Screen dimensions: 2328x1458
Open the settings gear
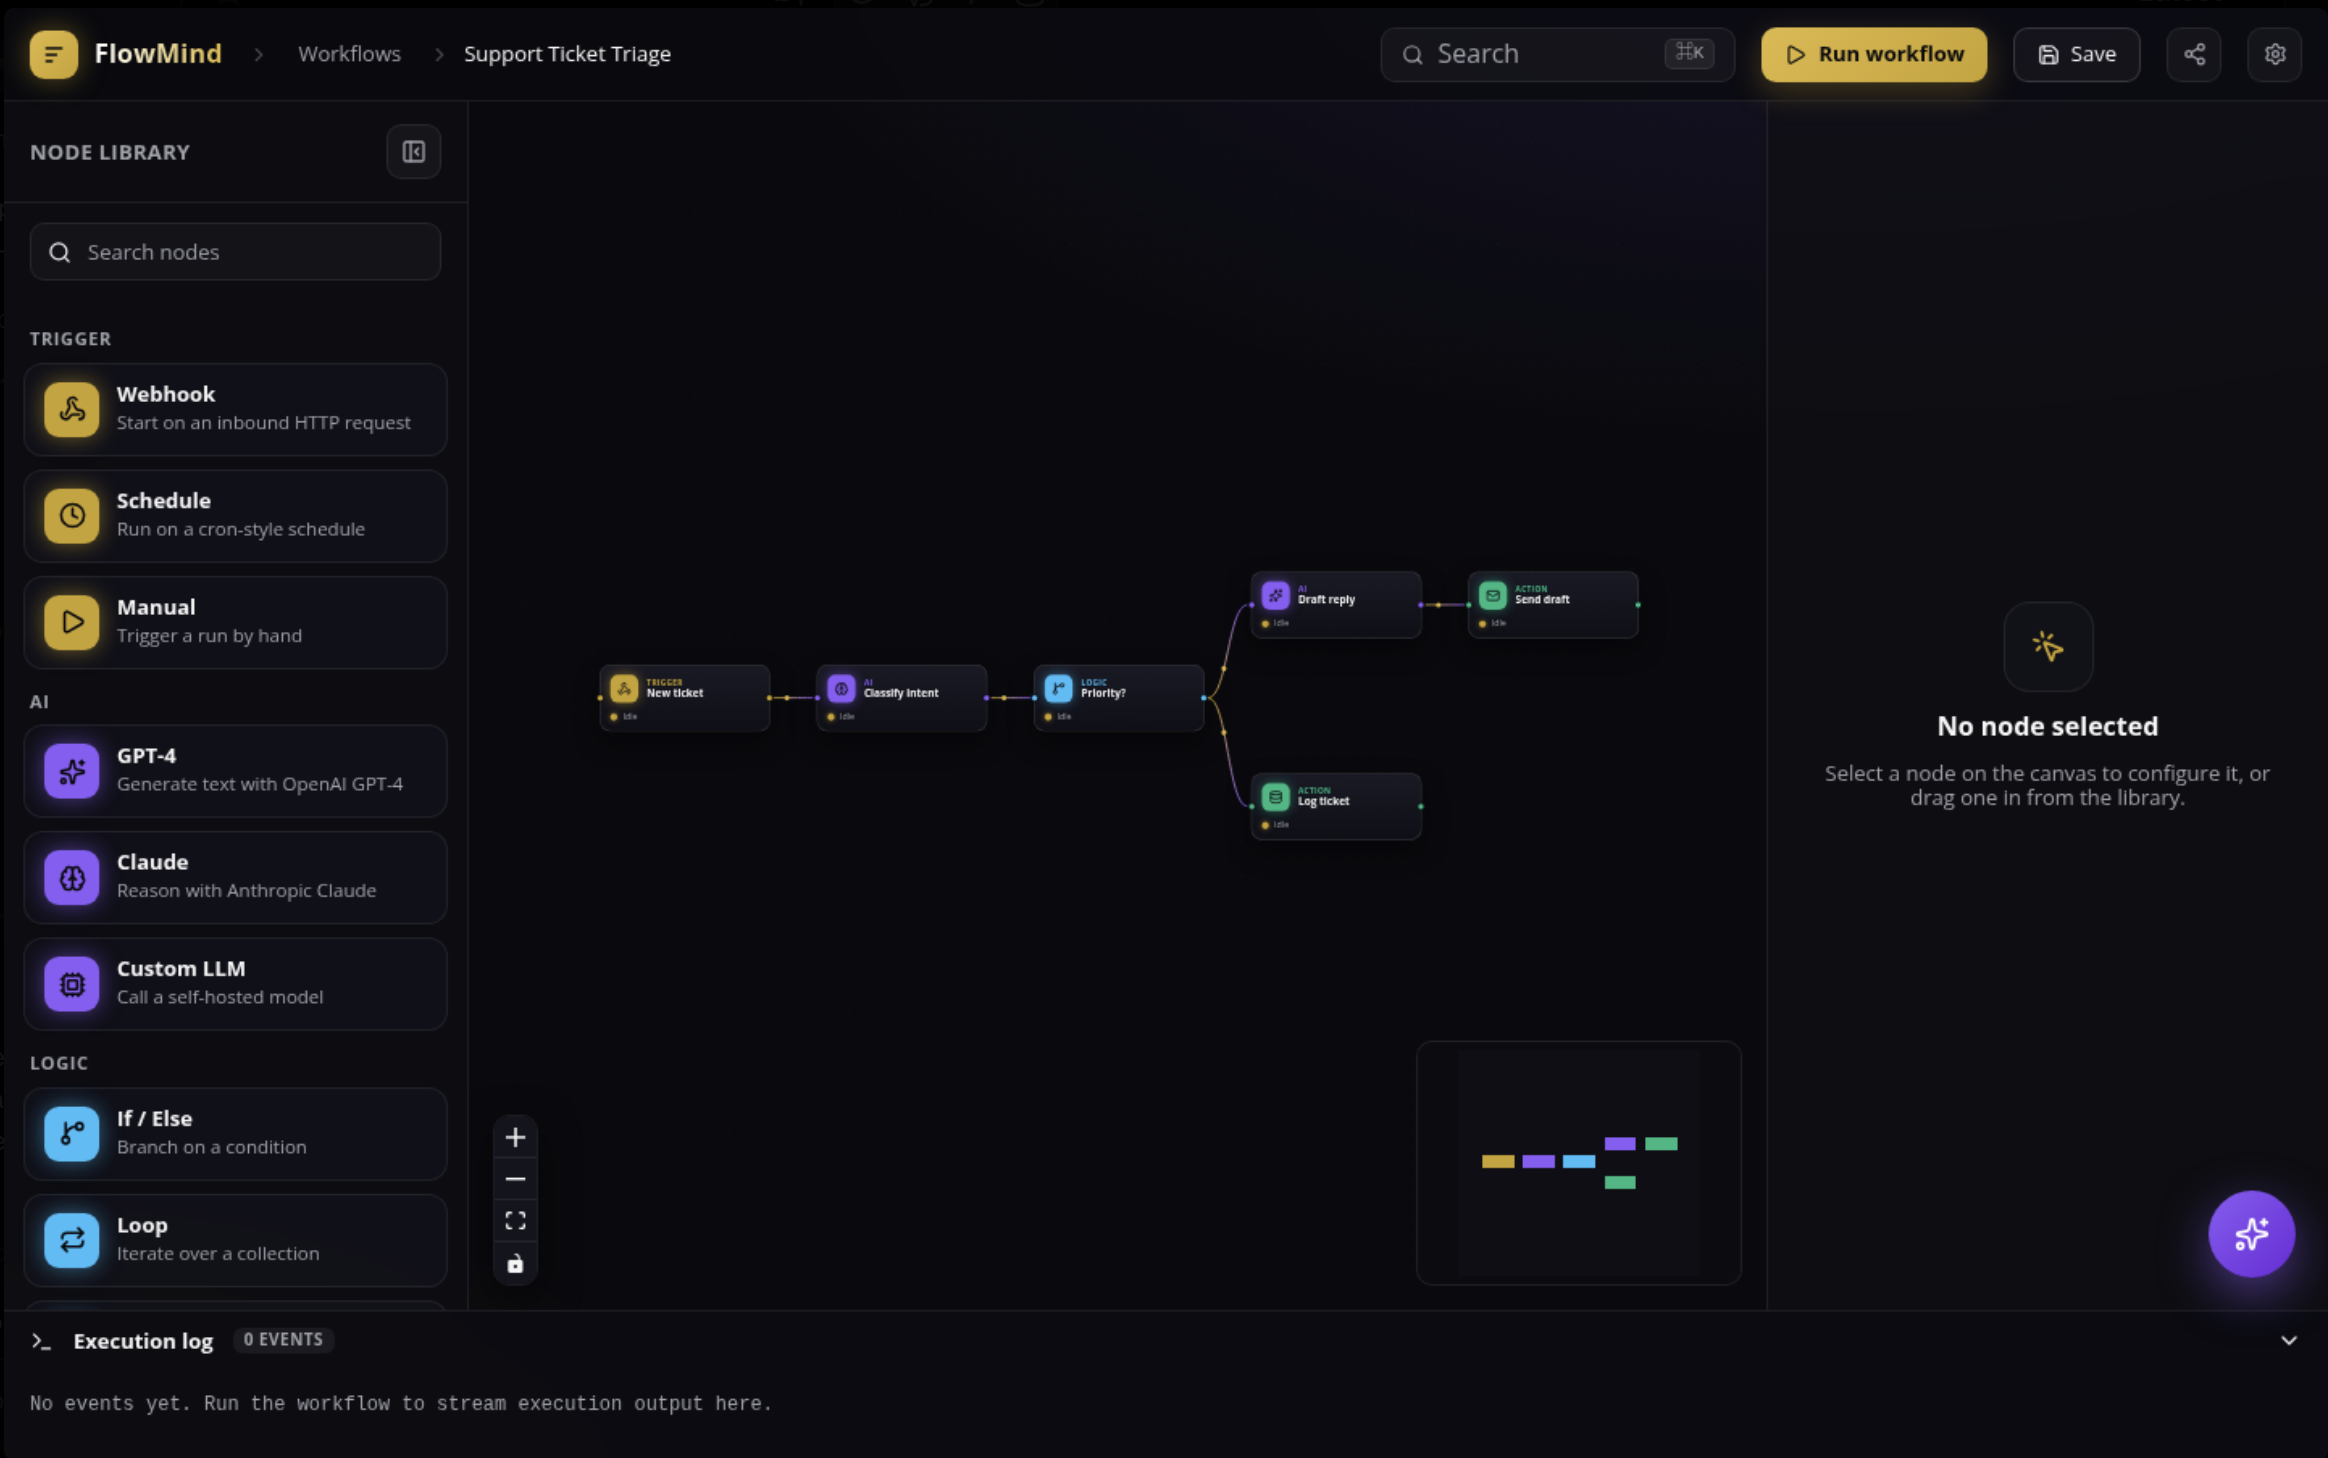2274,54
